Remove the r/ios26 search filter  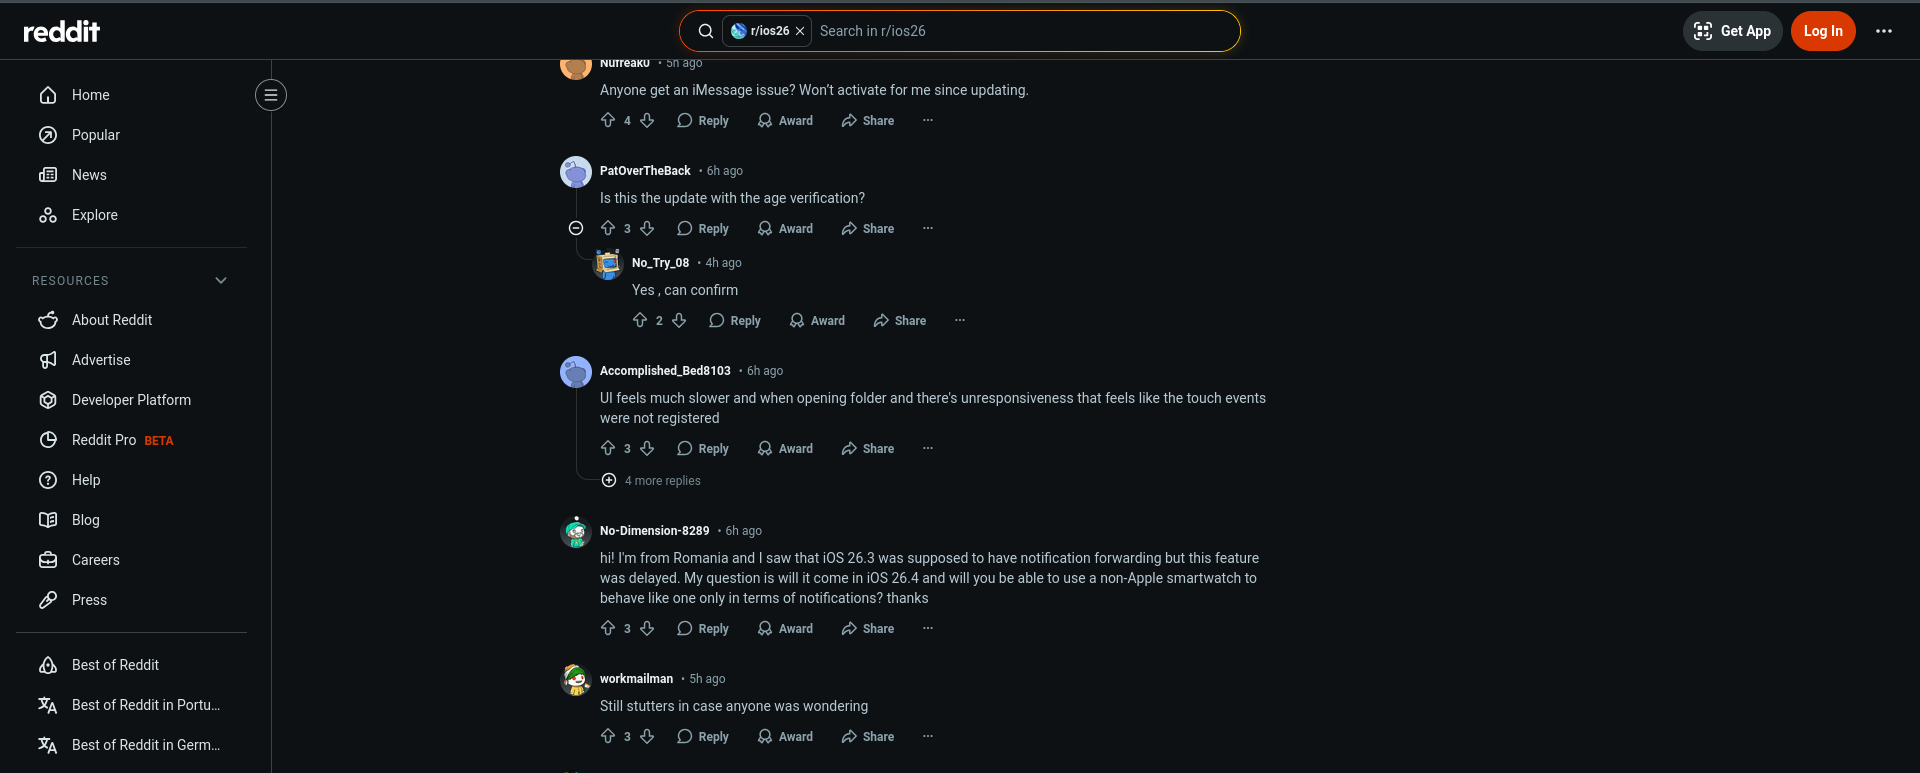800,31
